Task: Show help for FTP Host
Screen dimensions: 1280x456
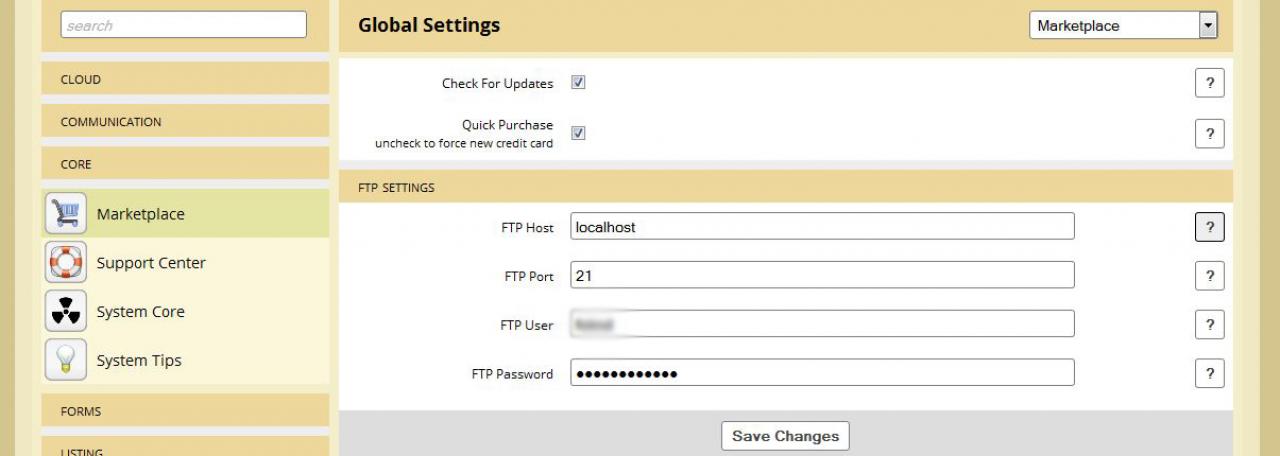Action: click(x=1209, y=227)
